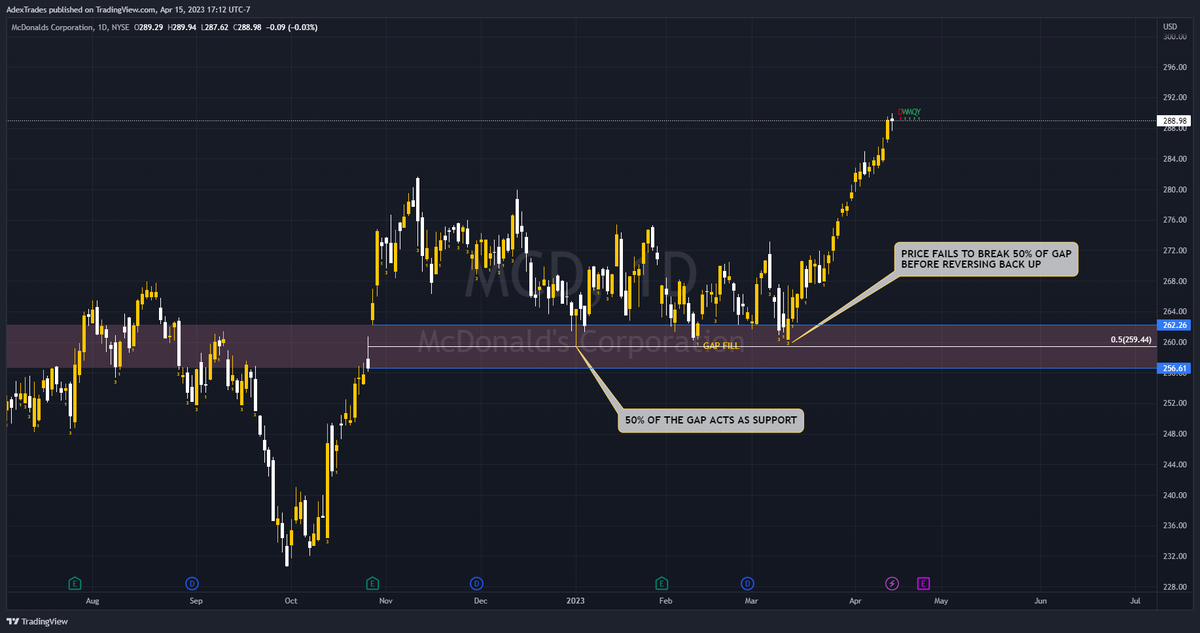This screenshot has width=1200, height=633.
Task: Click the McDonalds Corporation symbol title
Action: click(x=50, y=27)
